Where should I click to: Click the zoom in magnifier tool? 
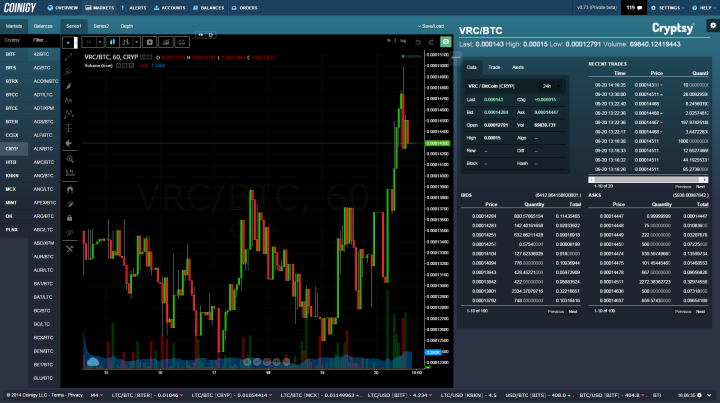point(69,159)
